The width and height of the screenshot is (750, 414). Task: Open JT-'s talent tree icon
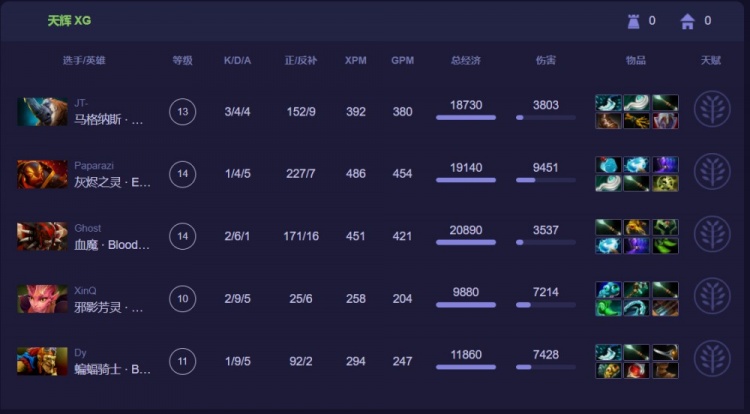coord(712,111)
